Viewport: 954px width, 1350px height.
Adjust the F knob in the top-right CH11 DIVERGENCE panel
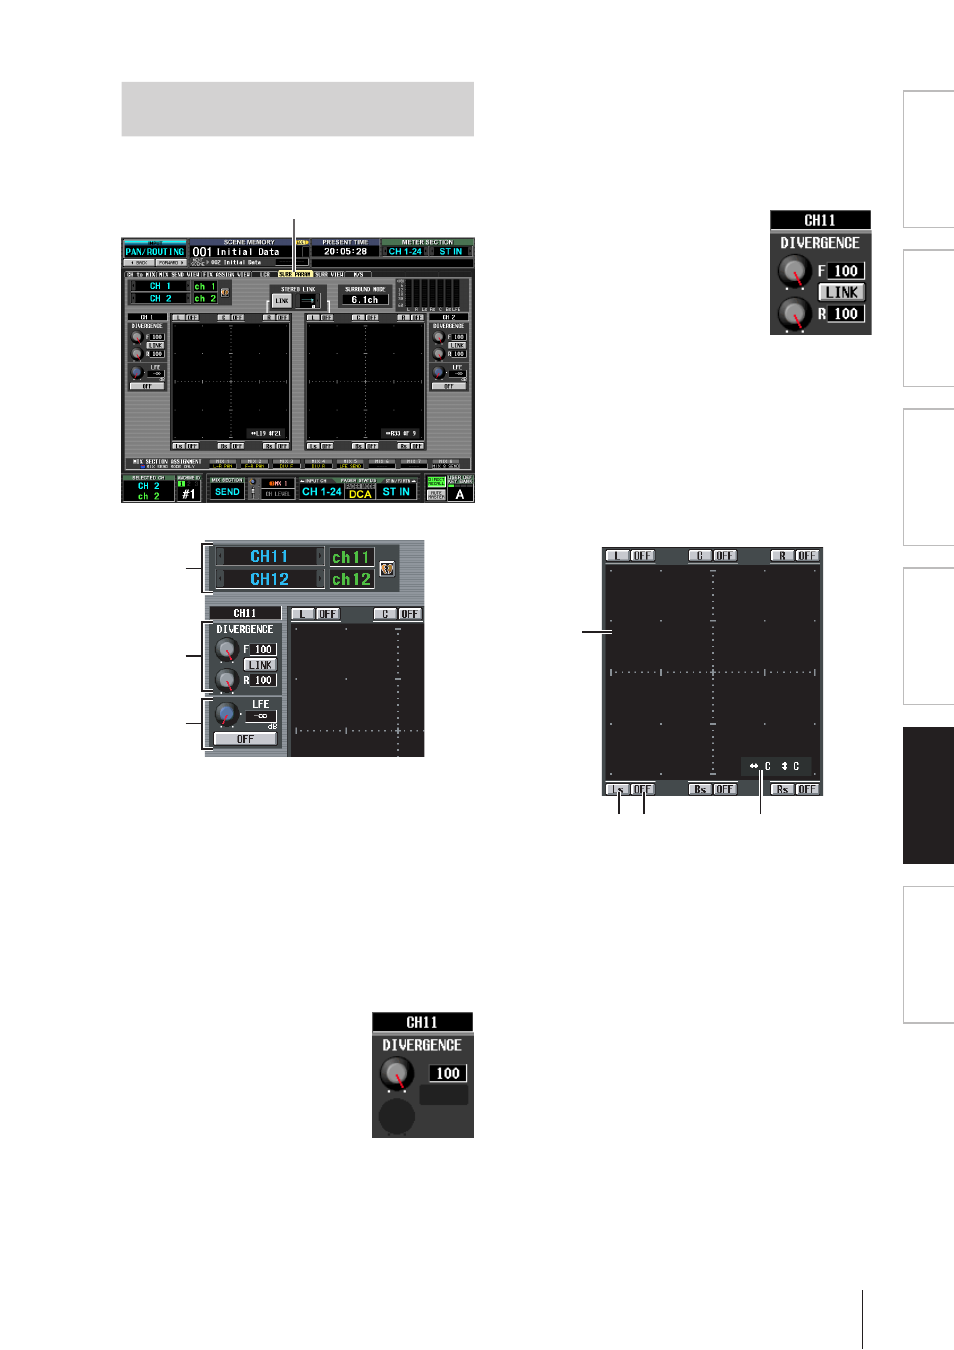[794, 270]
